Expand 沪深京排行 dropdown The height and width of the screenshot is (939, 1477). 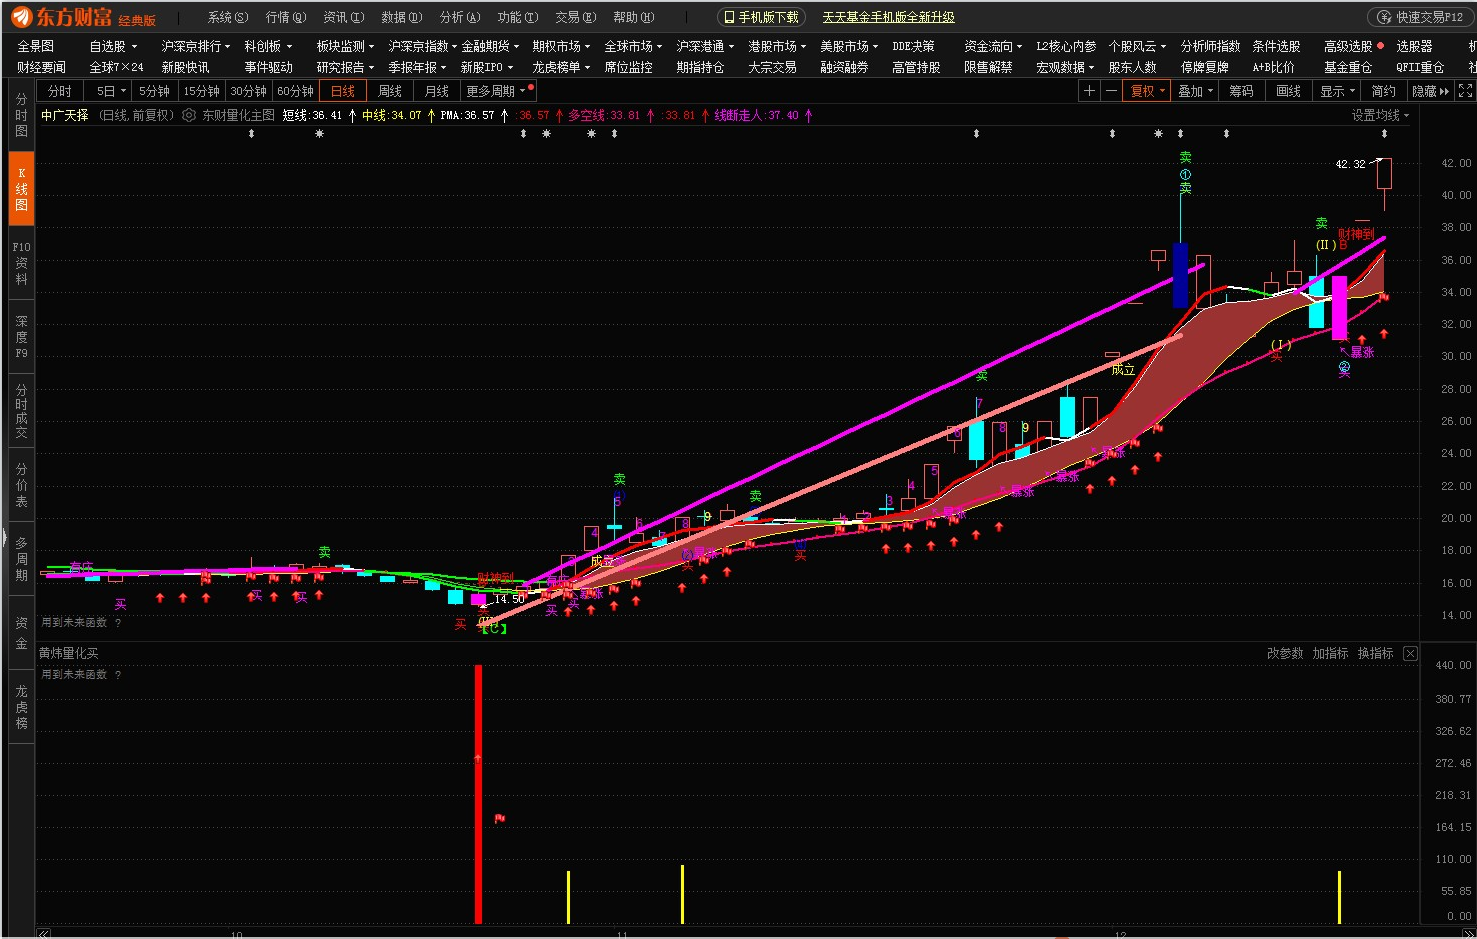[195, 46]
